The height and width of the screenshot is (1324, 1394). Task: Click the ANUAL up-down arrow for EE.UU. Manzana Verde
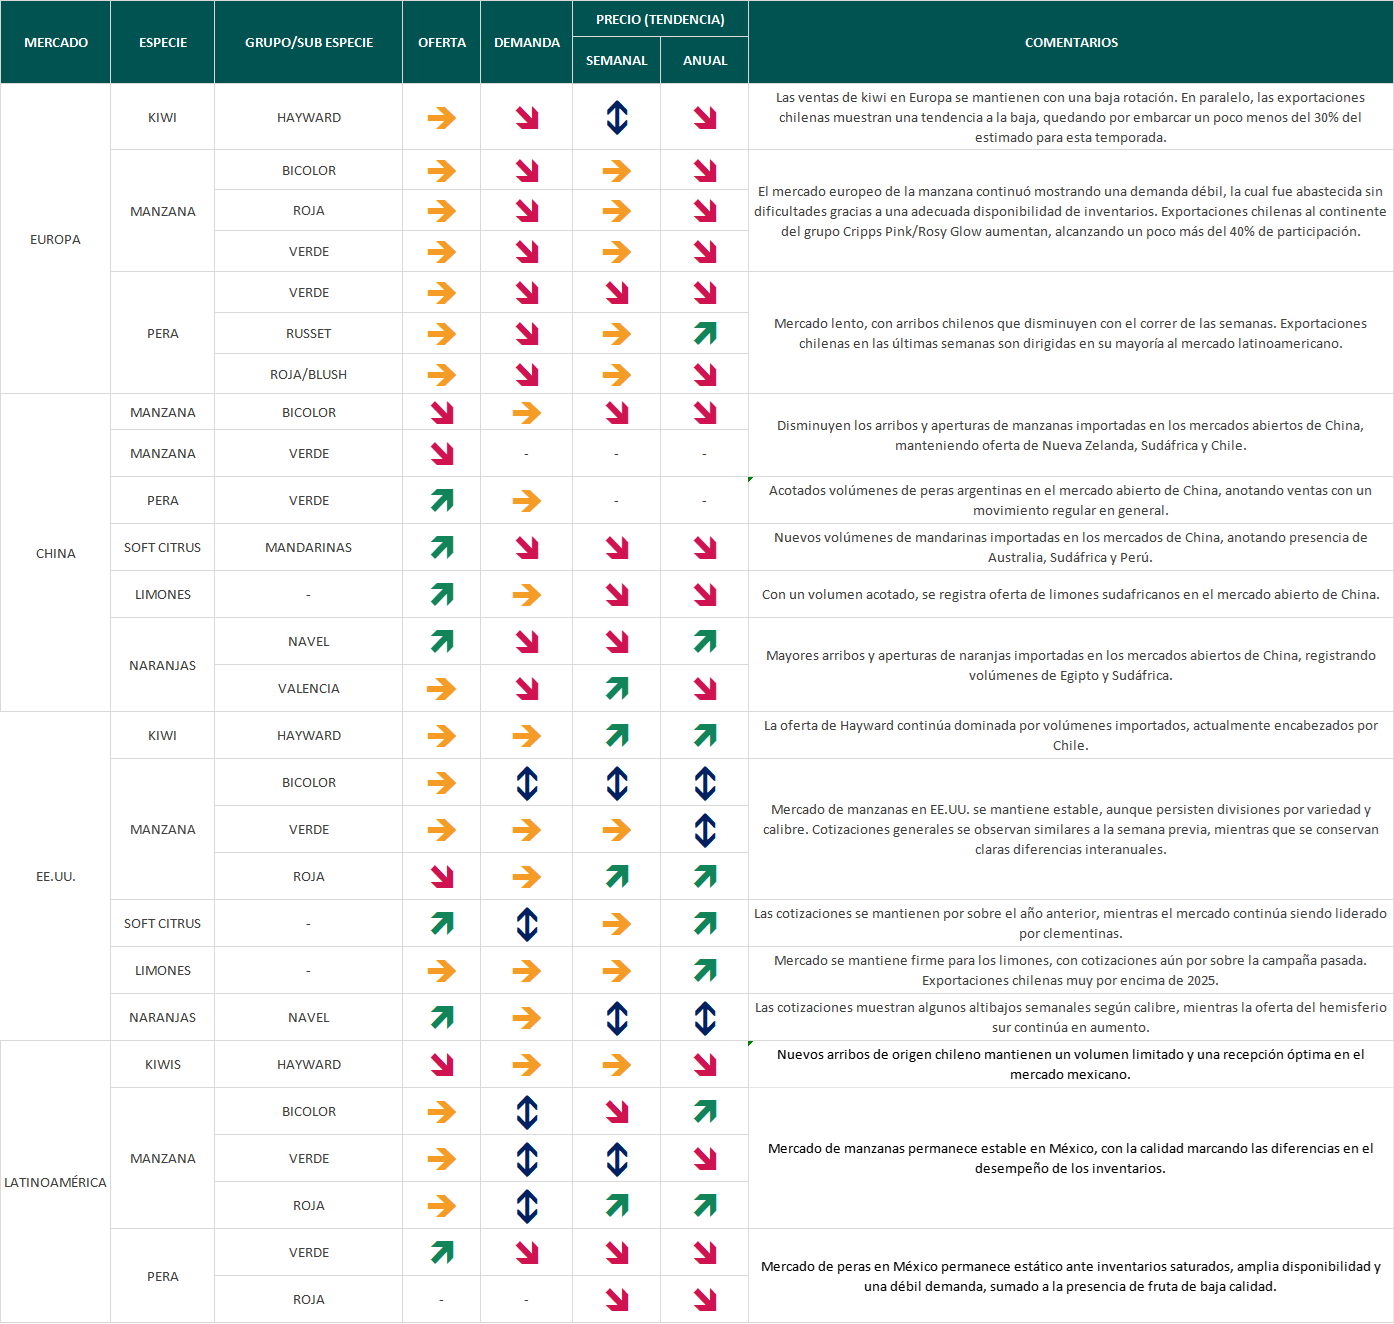[705, 830]
